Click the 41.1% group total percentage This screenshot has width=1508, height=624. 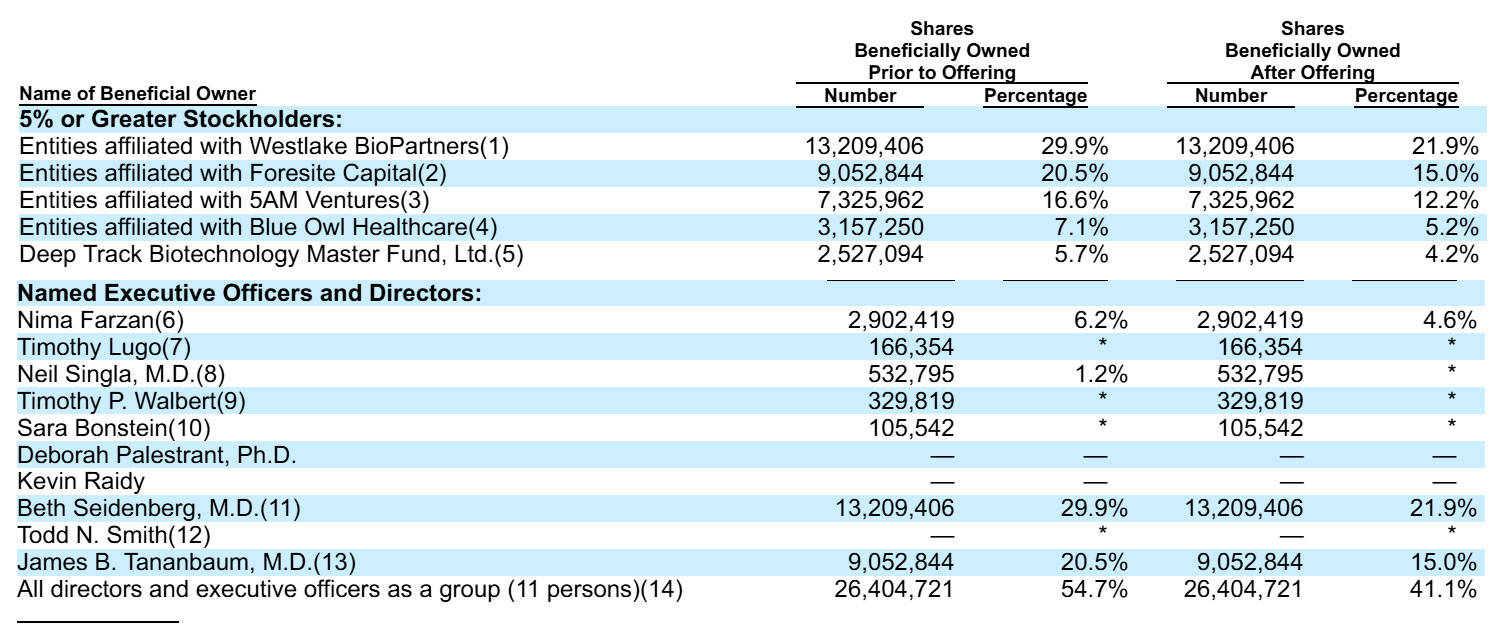click(1443, 589)
